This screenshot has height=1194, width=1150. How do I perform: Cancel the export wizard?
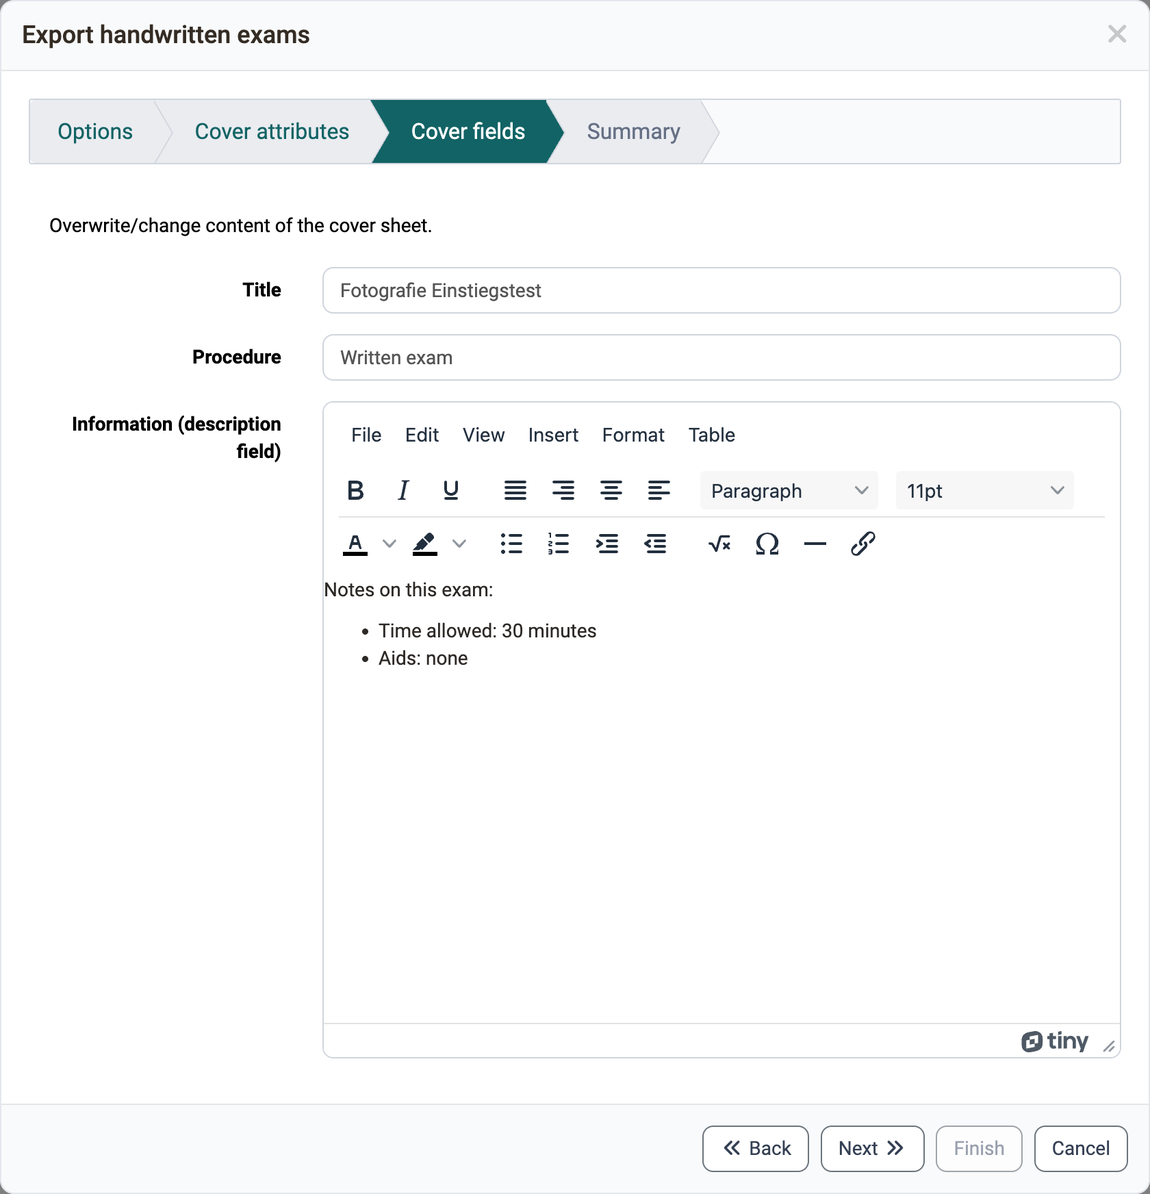click(x=1081, y=1148)
